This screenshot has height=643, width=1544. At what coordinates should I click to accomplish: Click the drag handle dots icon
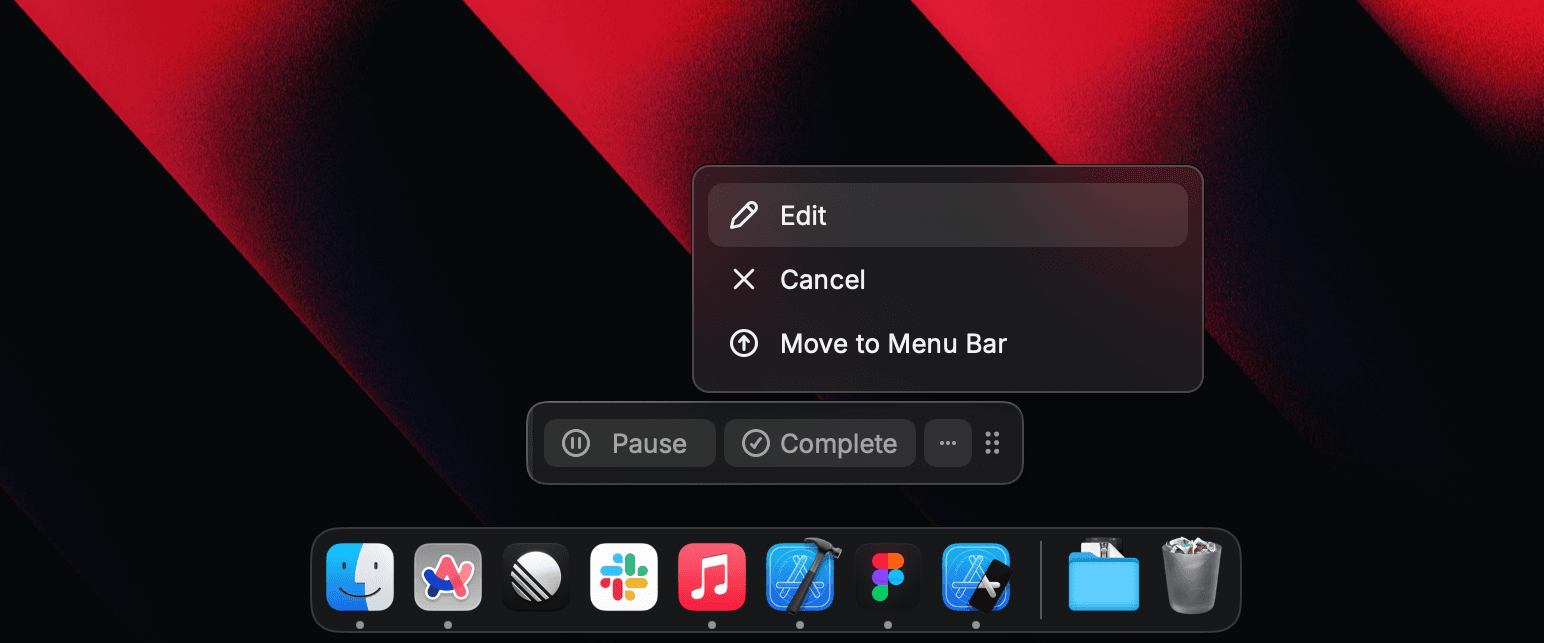(992, 443)
